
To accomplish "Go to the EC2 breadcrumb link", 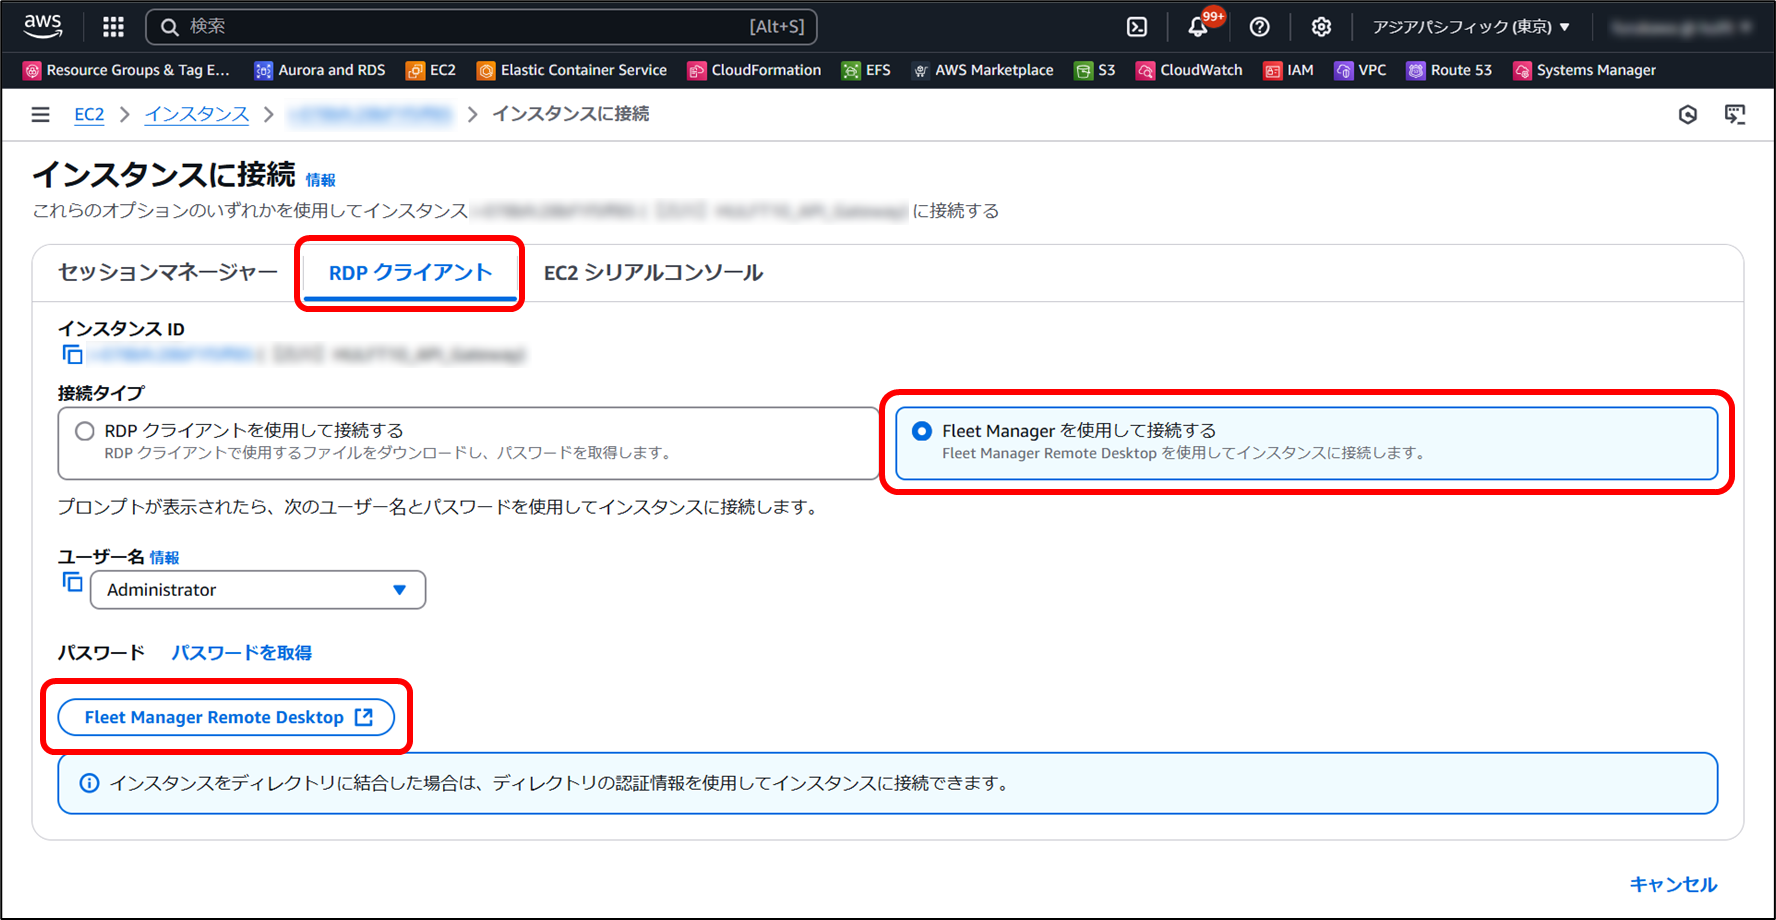I will (x=89, y=114).
